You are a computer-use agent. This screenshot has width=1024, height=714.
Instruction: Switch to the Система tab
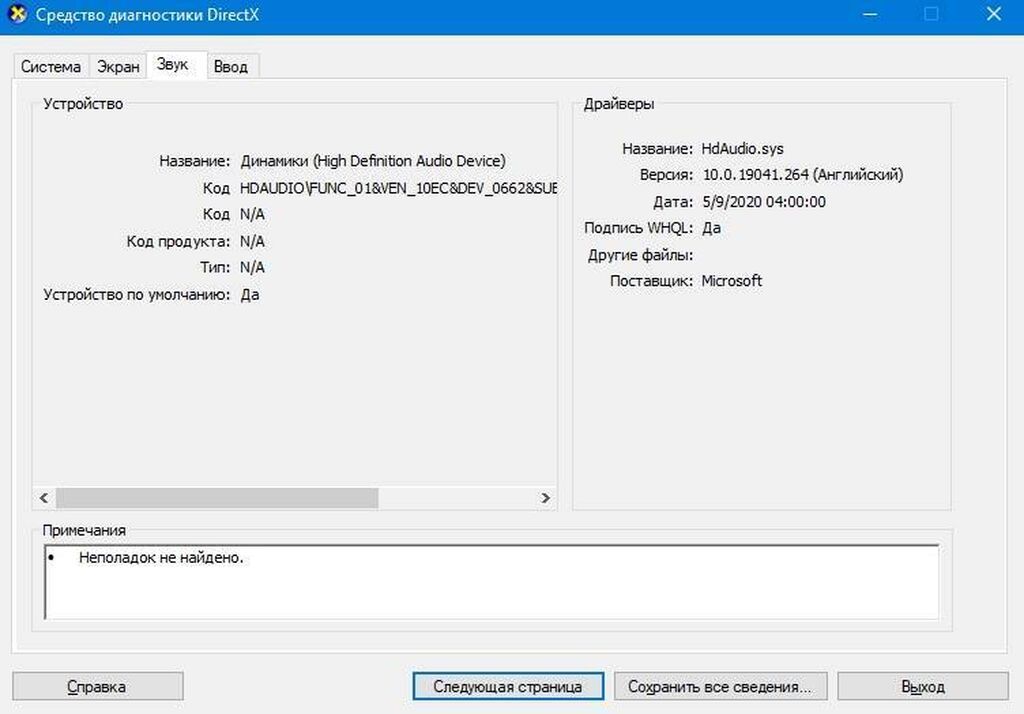[x=51, y=67]
